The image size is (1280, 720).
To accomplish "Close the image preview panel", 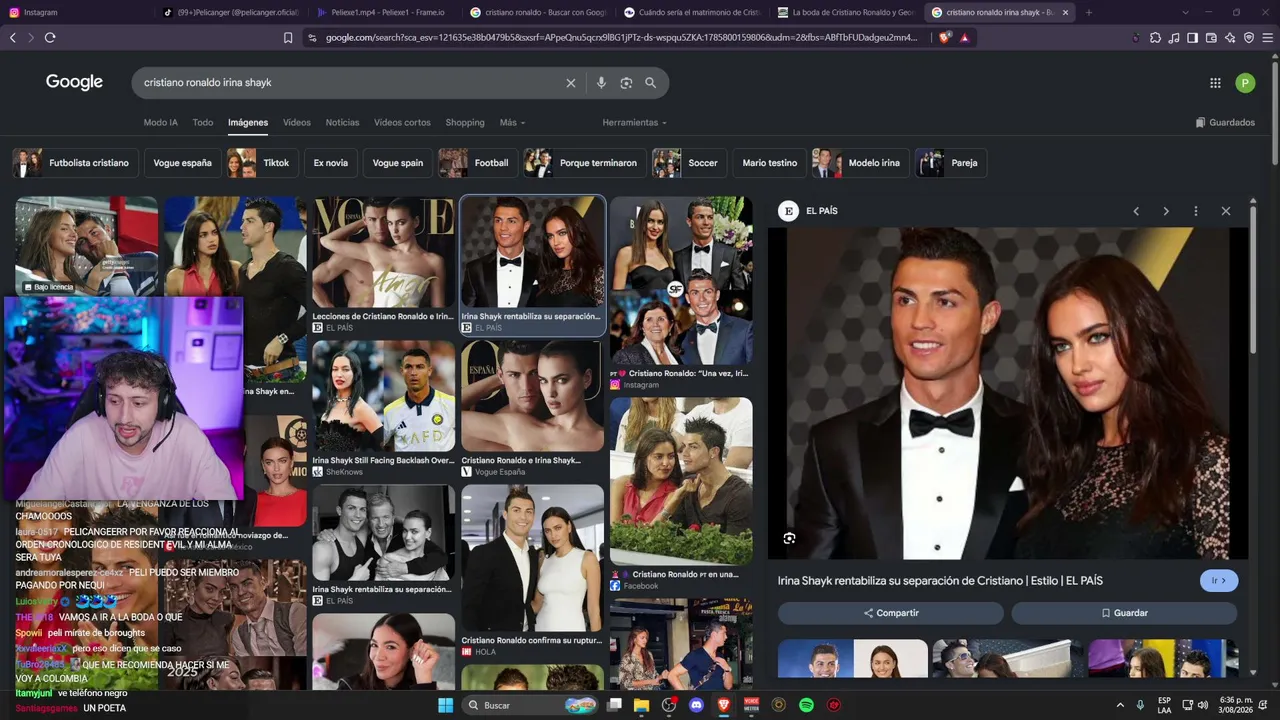I will 1225,211.
